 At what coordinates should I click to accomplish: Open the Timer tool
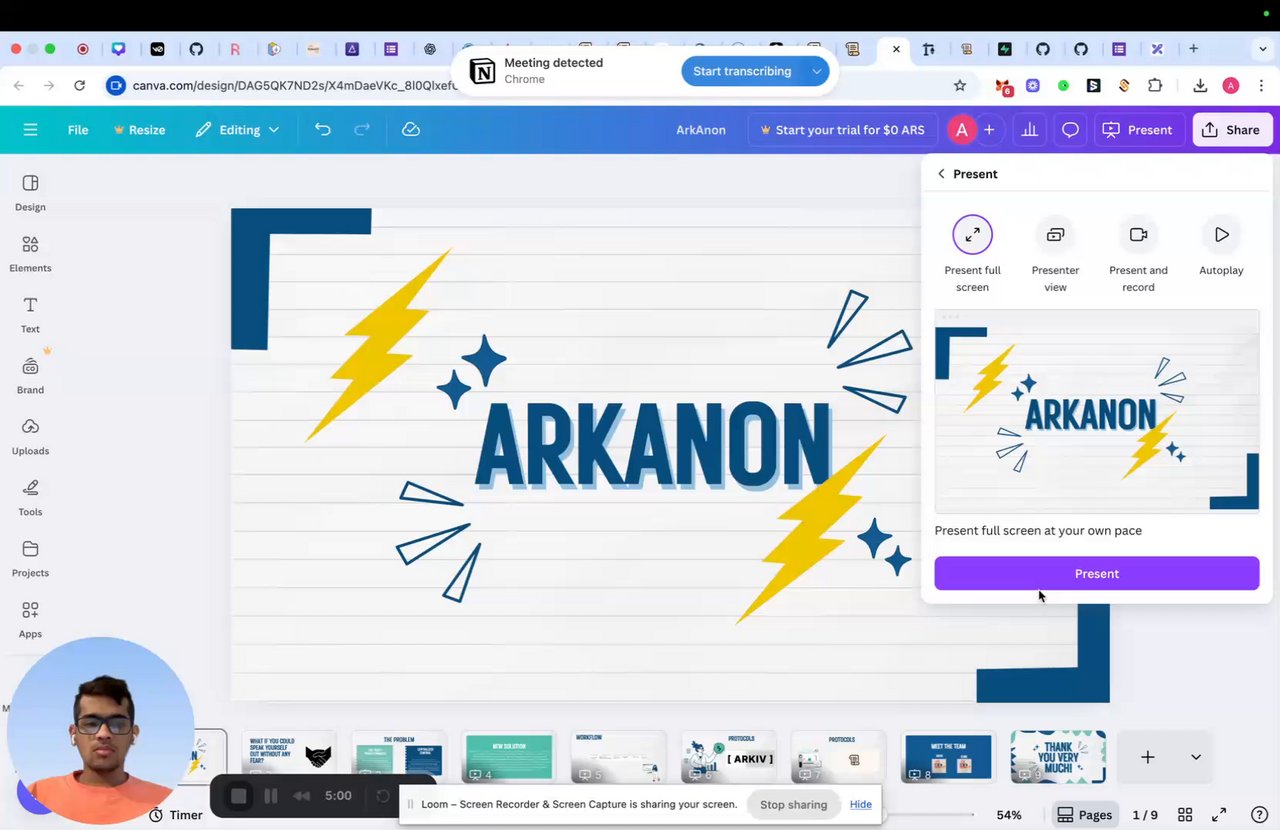coord(176,815)
